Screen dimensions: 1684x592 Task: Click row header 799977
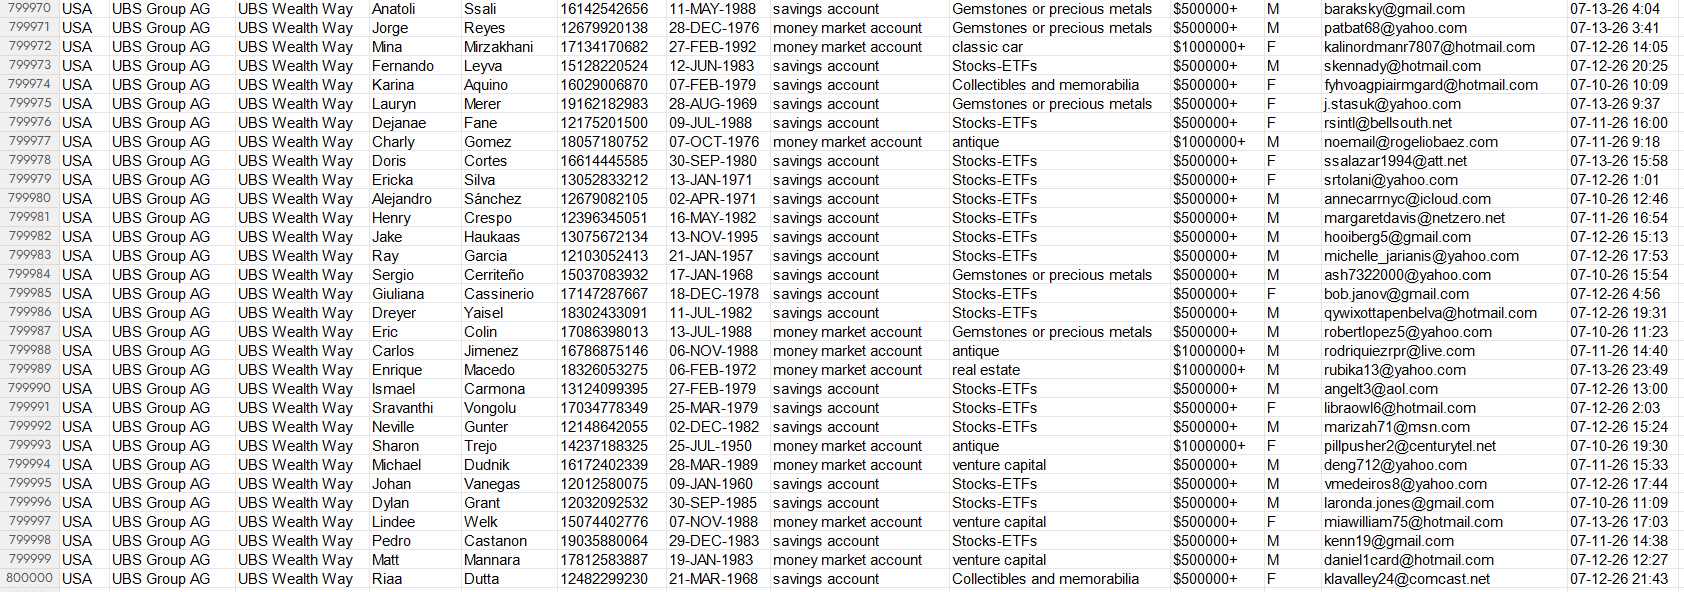[29, 142]
